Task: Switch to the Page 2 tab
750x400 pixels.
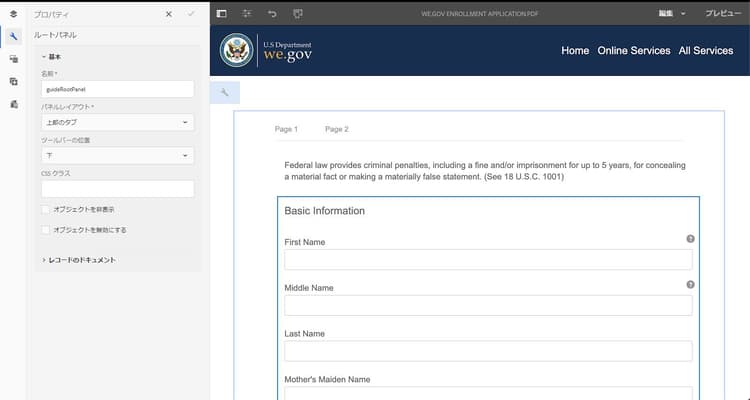Action: 337,129
